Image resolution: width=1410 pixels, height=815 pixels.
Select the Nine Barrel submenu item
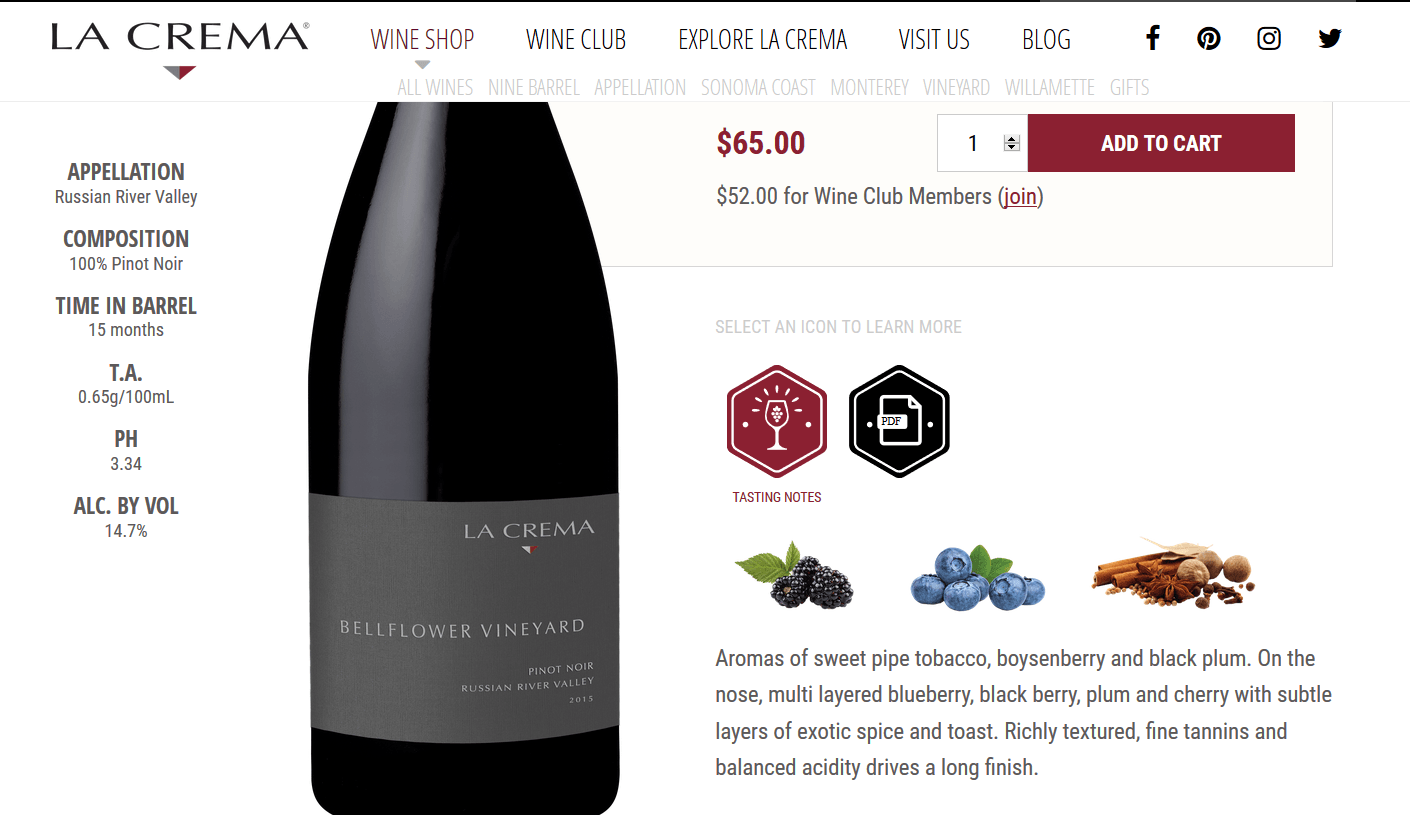click(534, 88)
